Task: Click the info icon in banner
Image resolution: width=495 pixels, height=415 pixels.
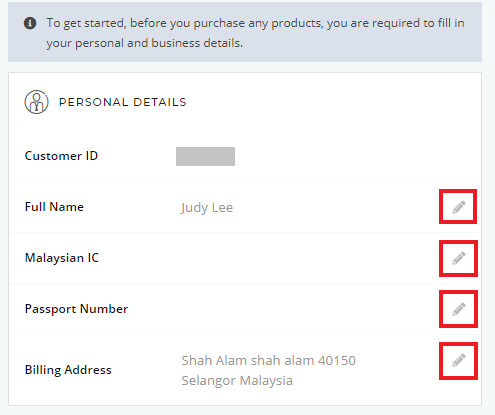Action: pyautogui.click(x=30, y=23)
